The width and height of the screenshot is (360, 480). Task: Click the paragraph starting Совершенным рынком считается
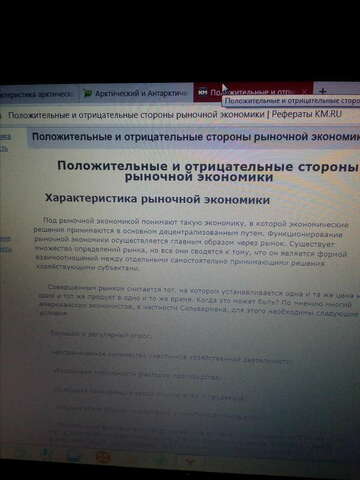coord(199,300)
